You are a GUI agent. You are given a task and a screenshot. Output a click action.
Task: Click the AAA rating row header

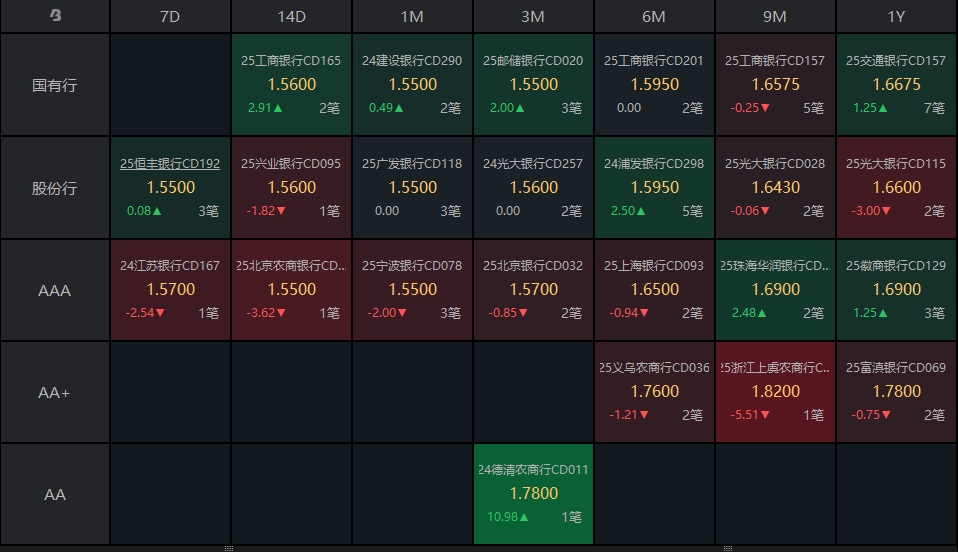tap(55, 290)
